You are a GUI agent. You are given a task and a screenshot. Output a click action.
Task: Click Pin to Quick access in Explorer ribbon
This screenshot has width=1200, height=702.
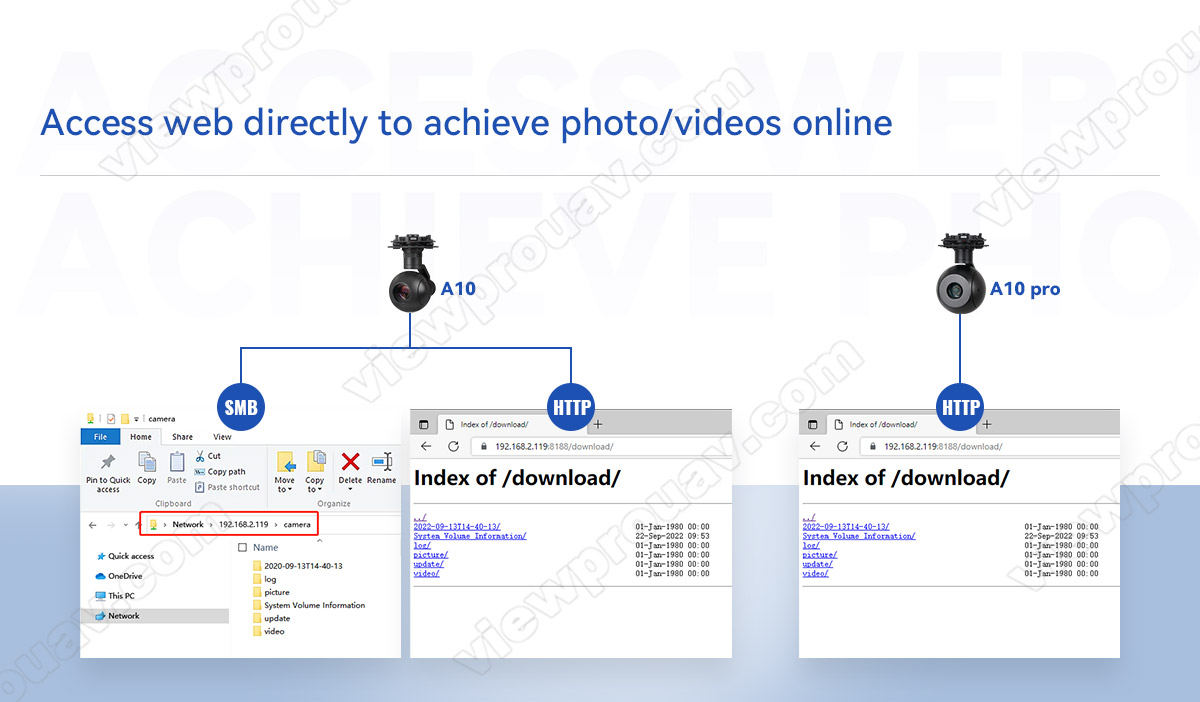(108, 472)
